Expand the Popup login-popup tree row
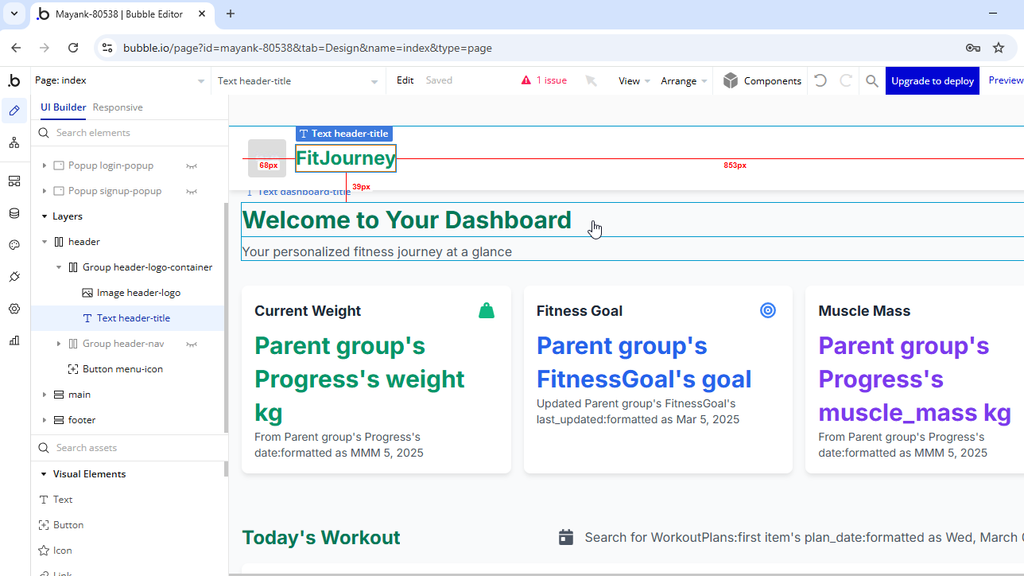Viewport: 1024px width, 576px height. pyautogui.click(x=44, y=166)
